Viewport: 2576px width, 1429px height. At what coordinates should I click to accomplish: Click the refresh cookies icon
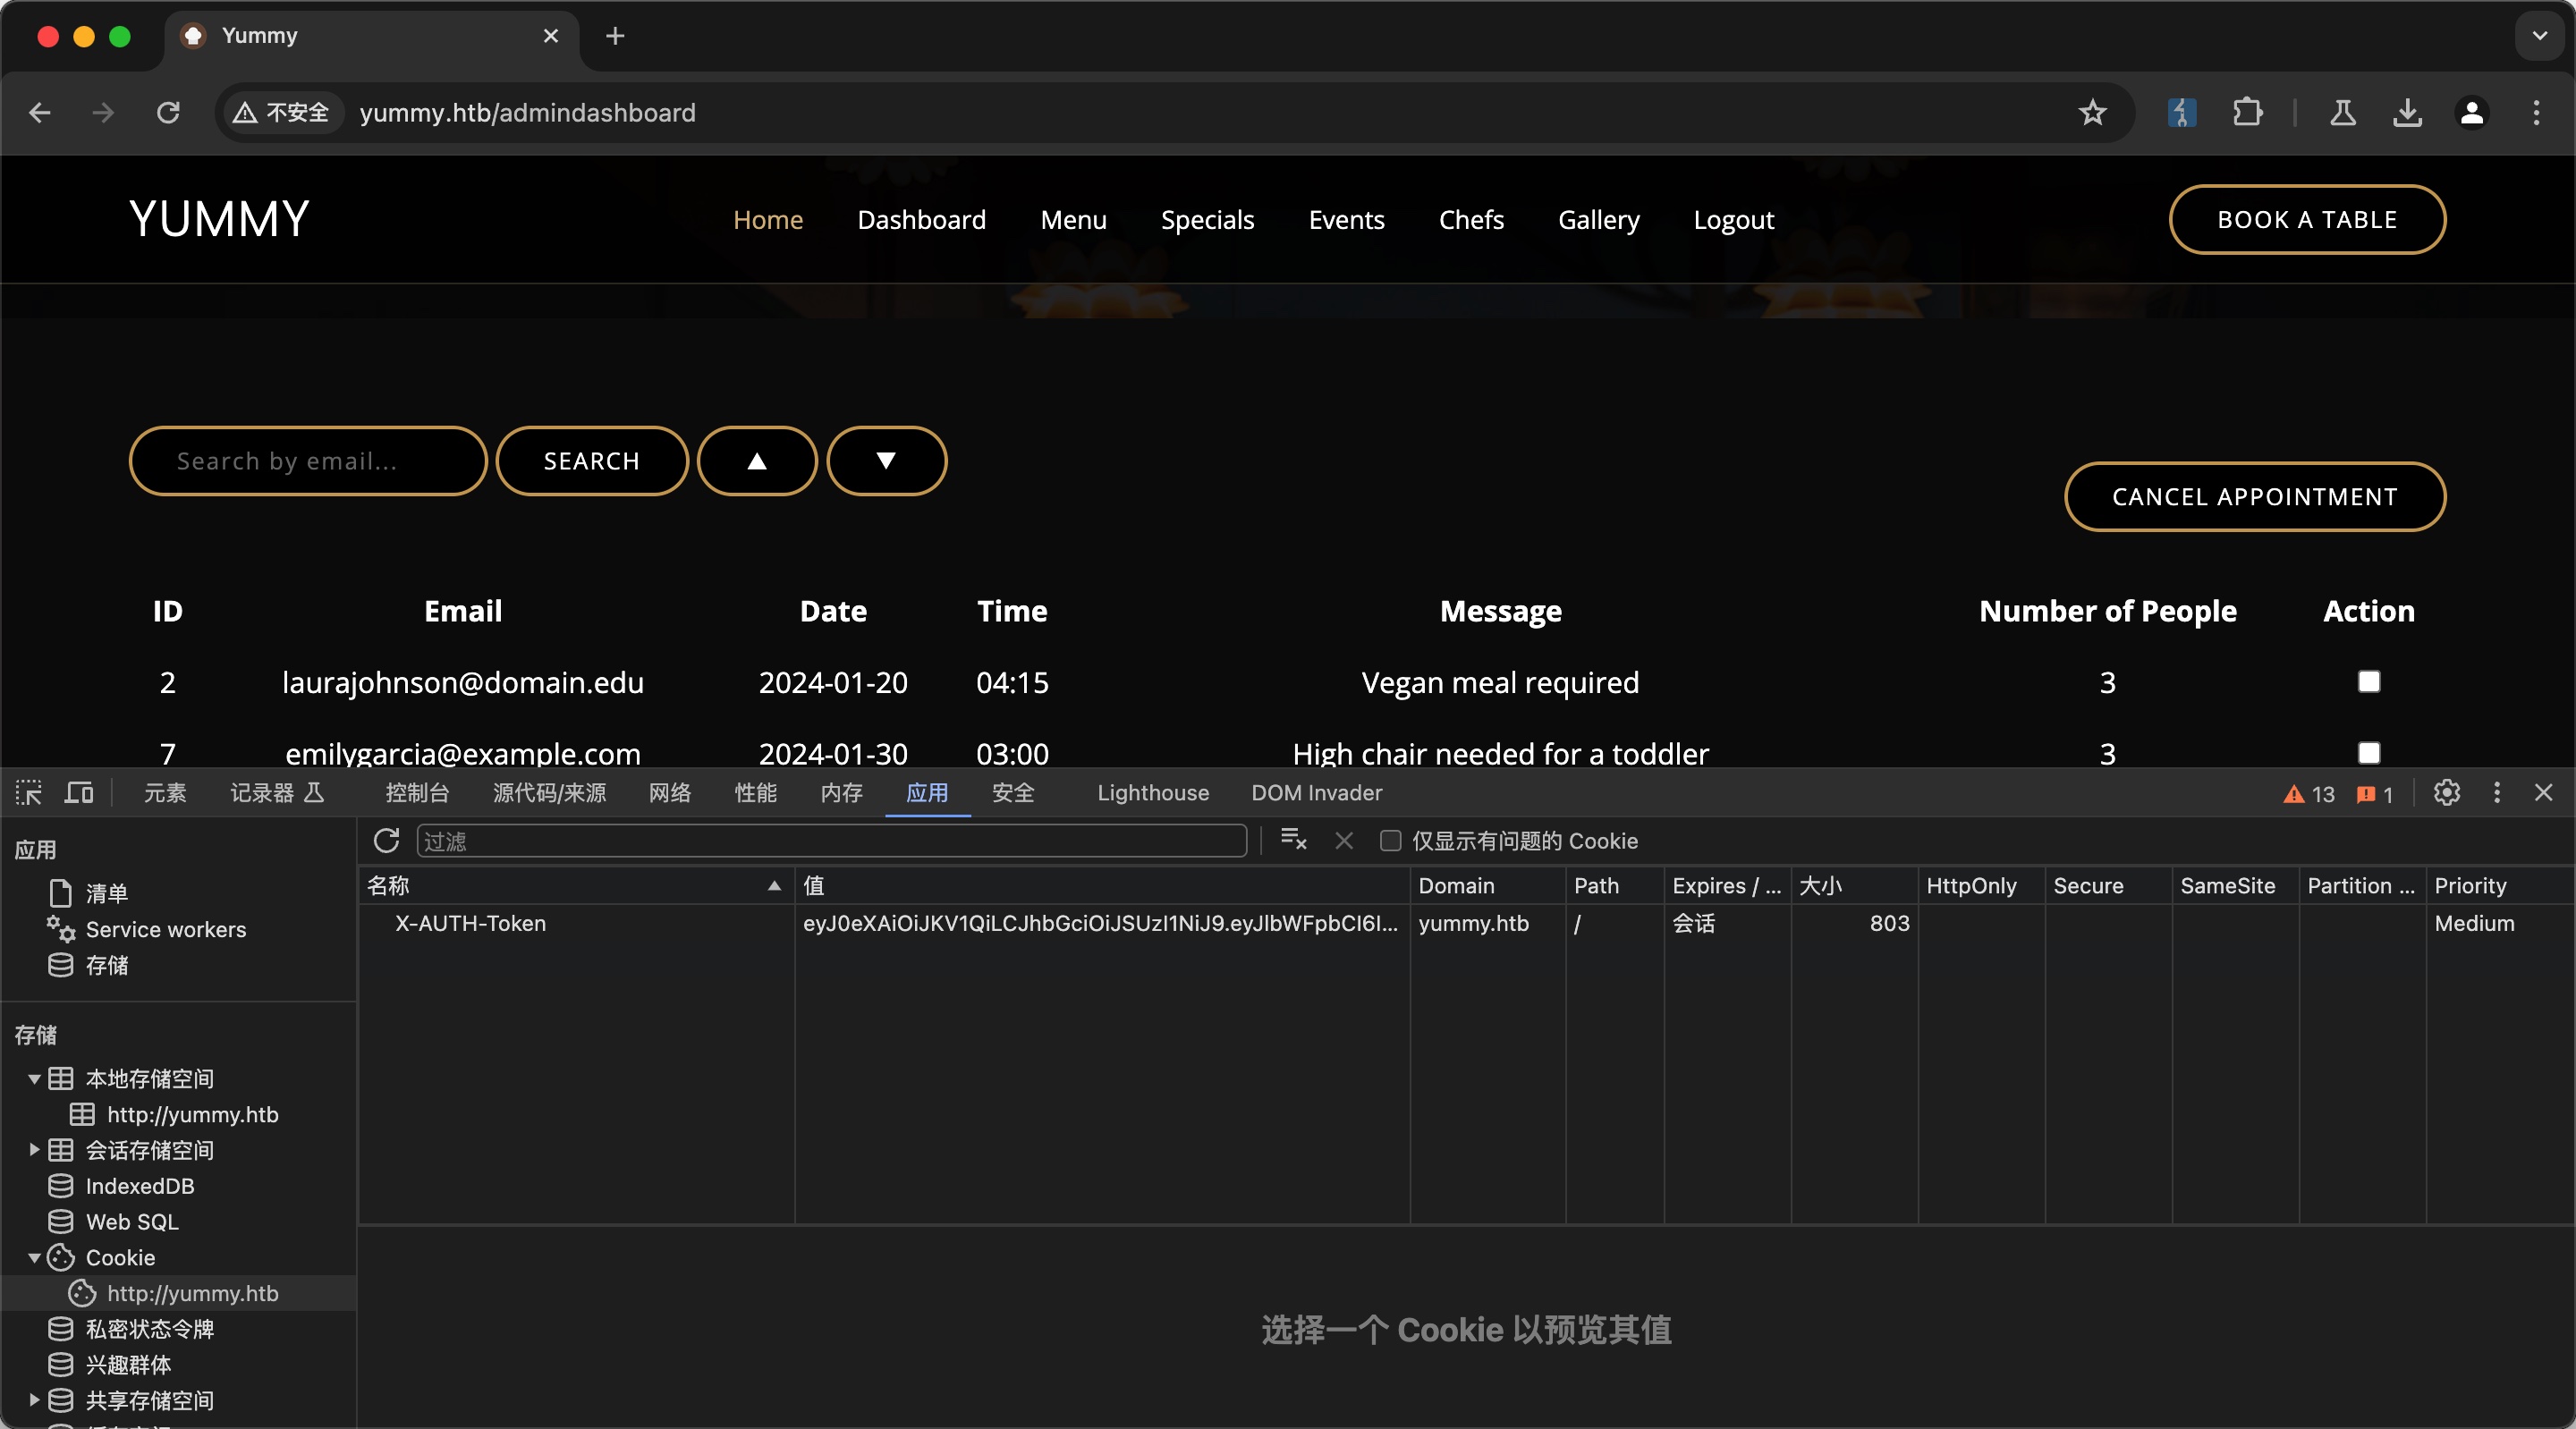click(386, 841)
